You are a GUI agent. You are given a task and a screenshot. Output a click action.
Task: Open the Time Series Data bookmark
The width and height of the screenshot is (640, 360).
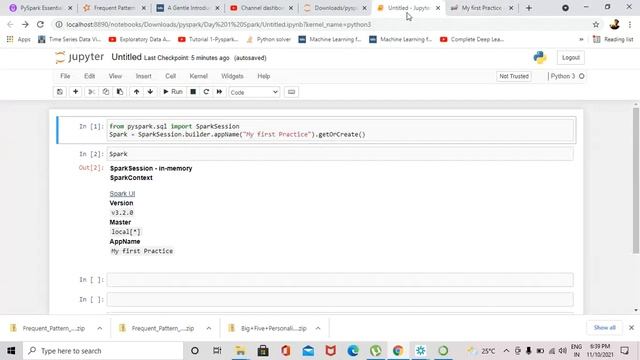69,39
